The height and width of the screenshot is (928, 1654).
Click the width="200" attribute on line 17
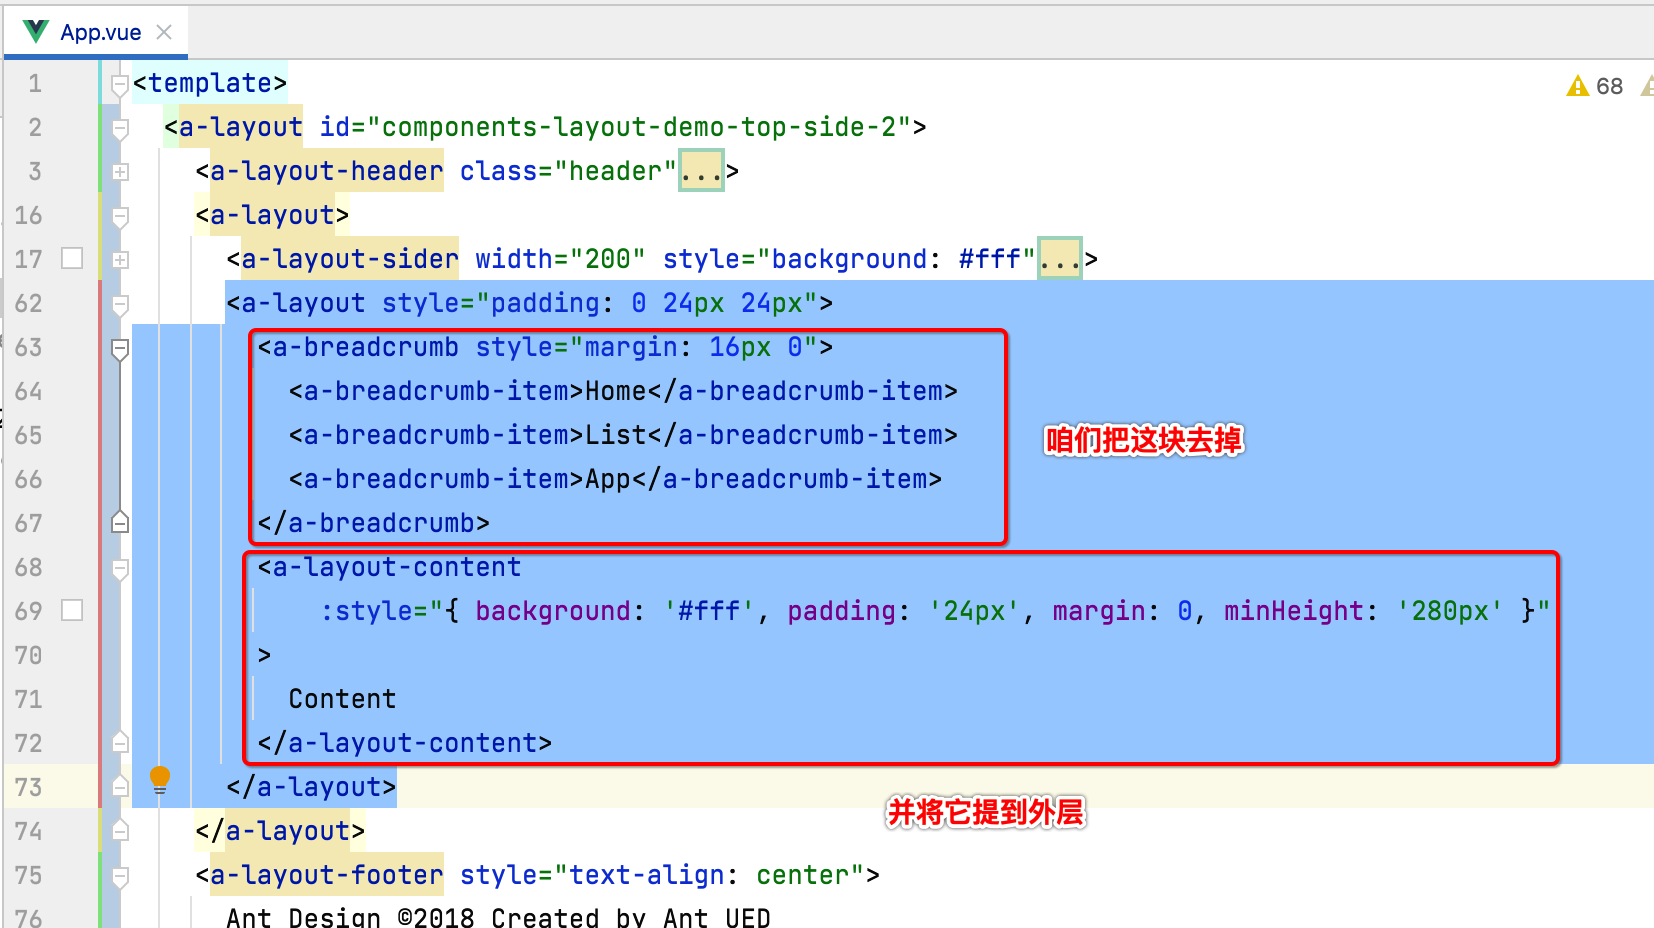tap(560, 259)
